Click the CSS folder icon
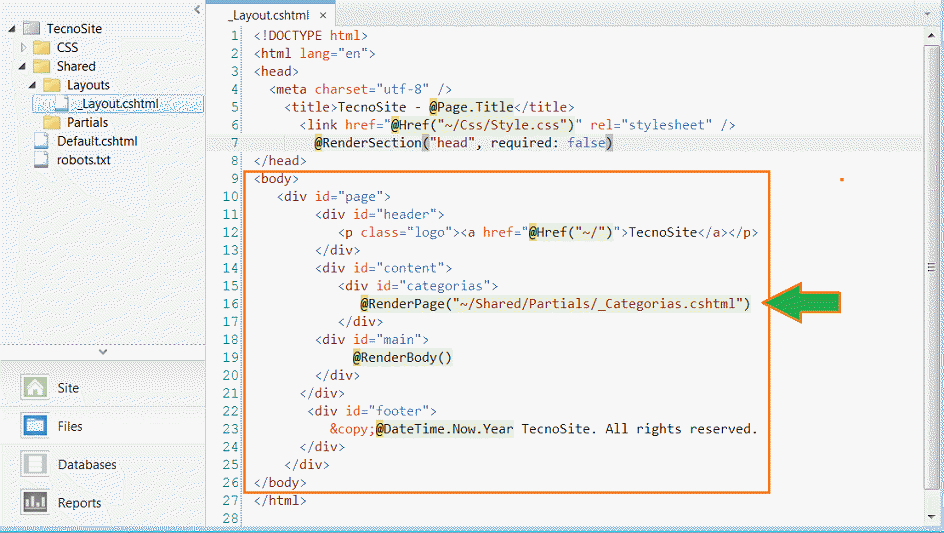Screen dimensions: 944x533 tap(42, 47)
